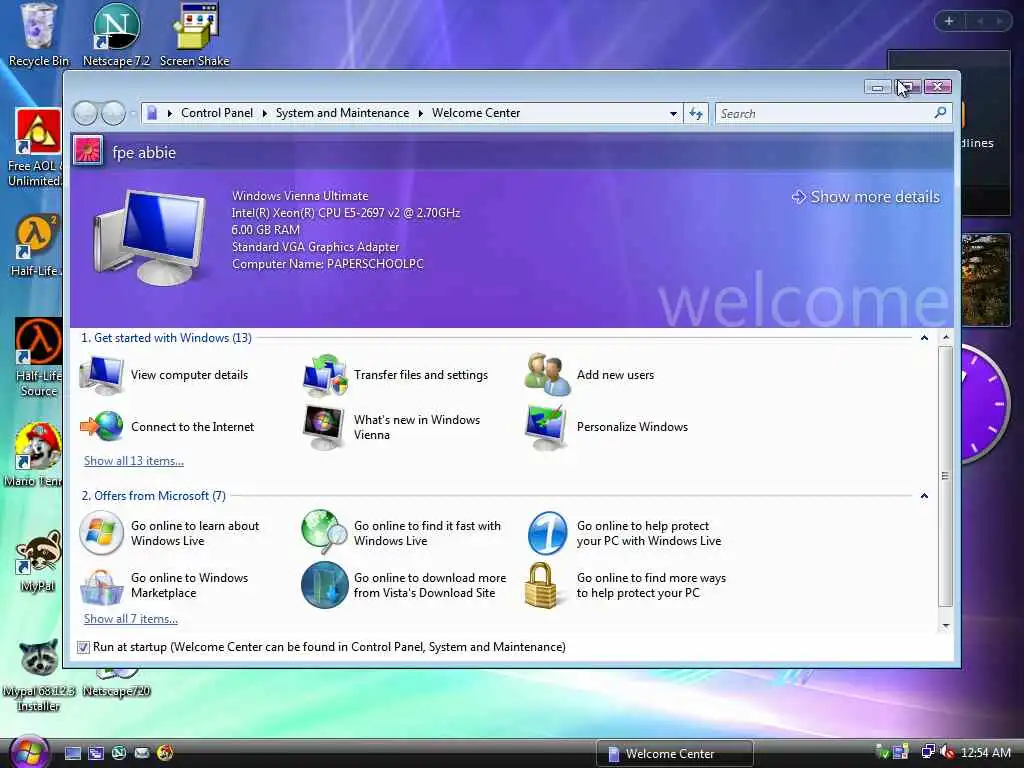The width and height of the screenshot is (1024, 768).
Task: Click scrollbar down arrow
Action: 945,626
